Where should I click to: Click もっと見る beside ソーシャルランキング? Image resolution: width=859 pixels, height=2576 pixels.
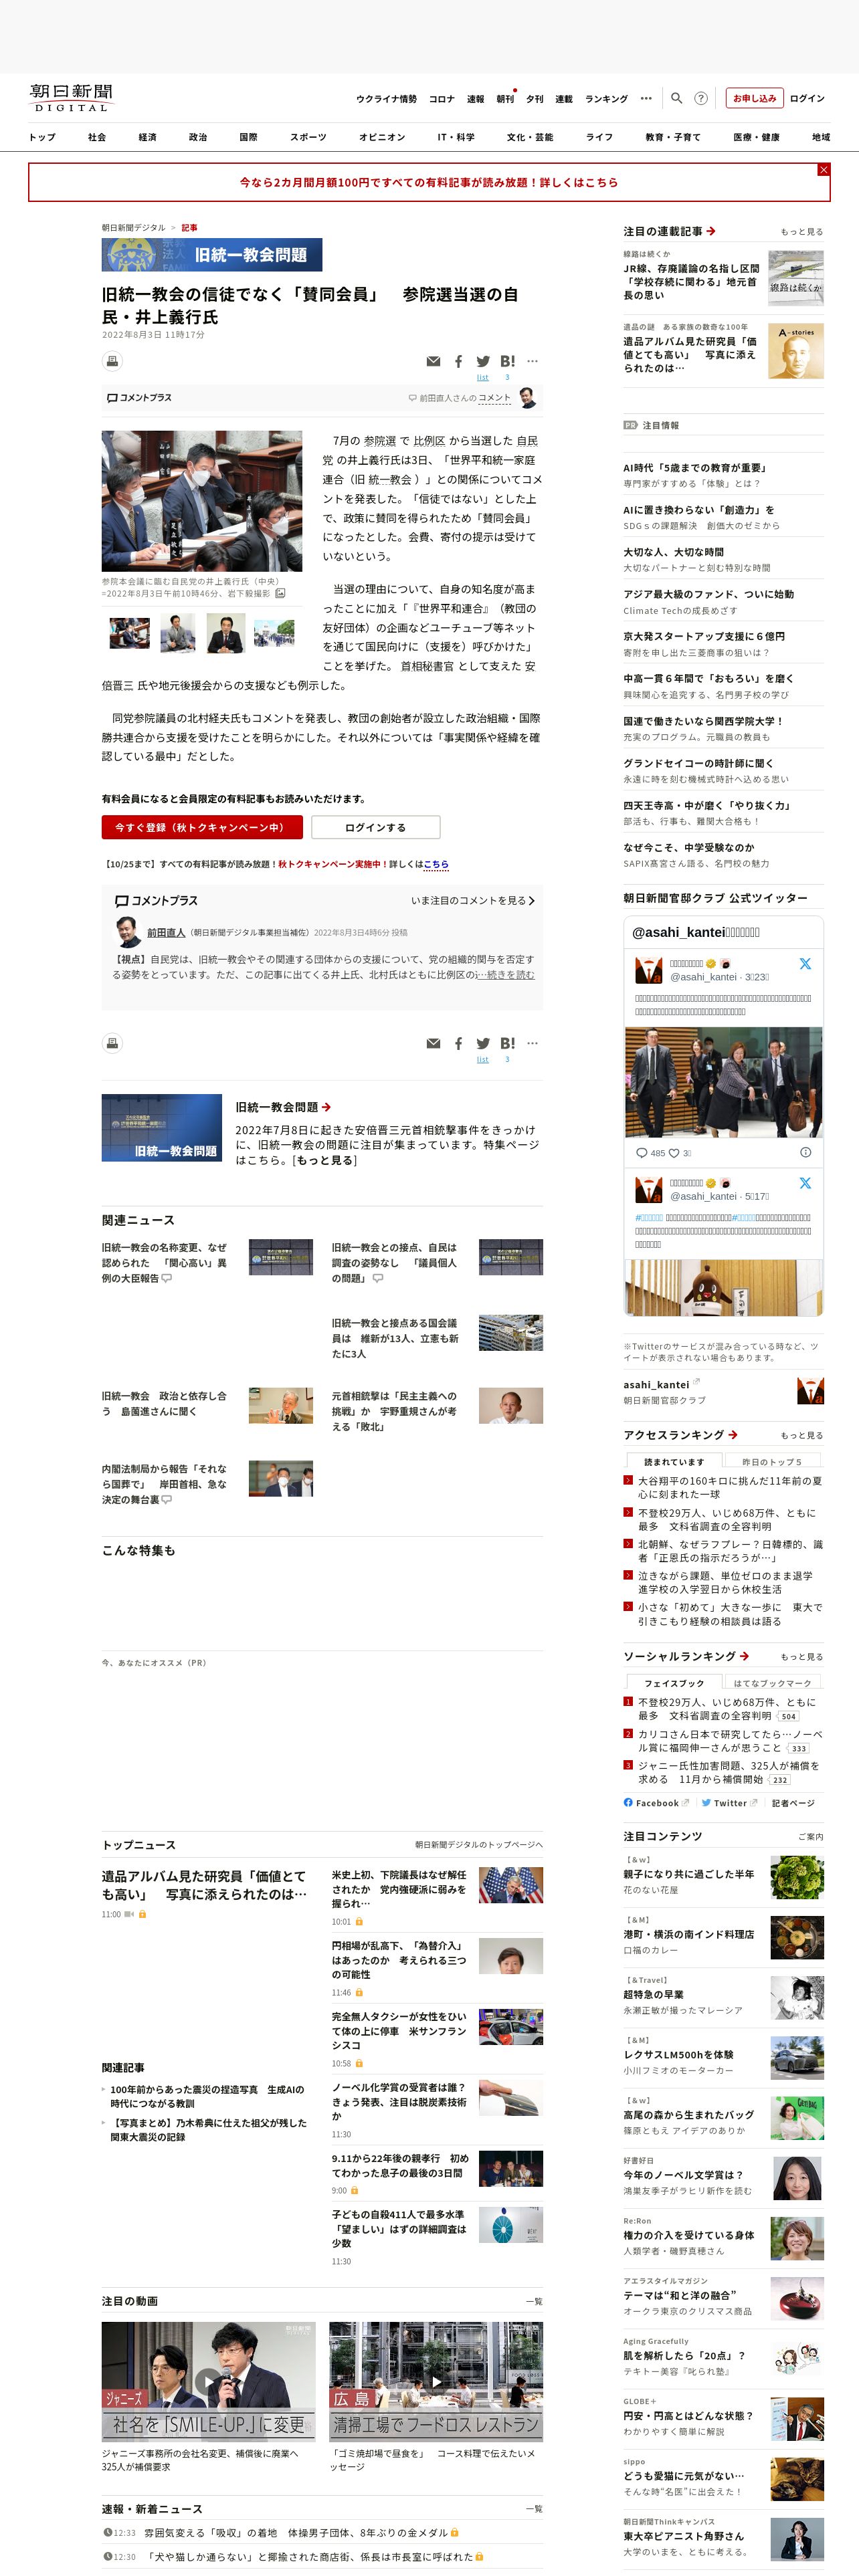[802, 1657]
